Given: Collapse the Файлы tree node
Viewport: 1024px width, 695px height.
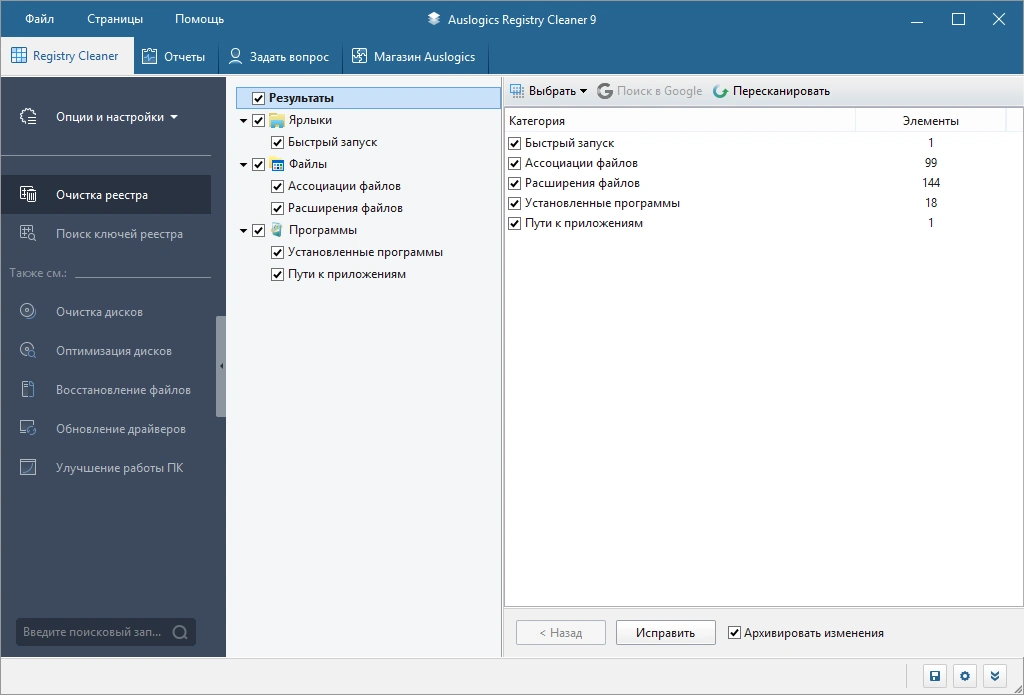Looking at the screenshot, I should 244,165.
